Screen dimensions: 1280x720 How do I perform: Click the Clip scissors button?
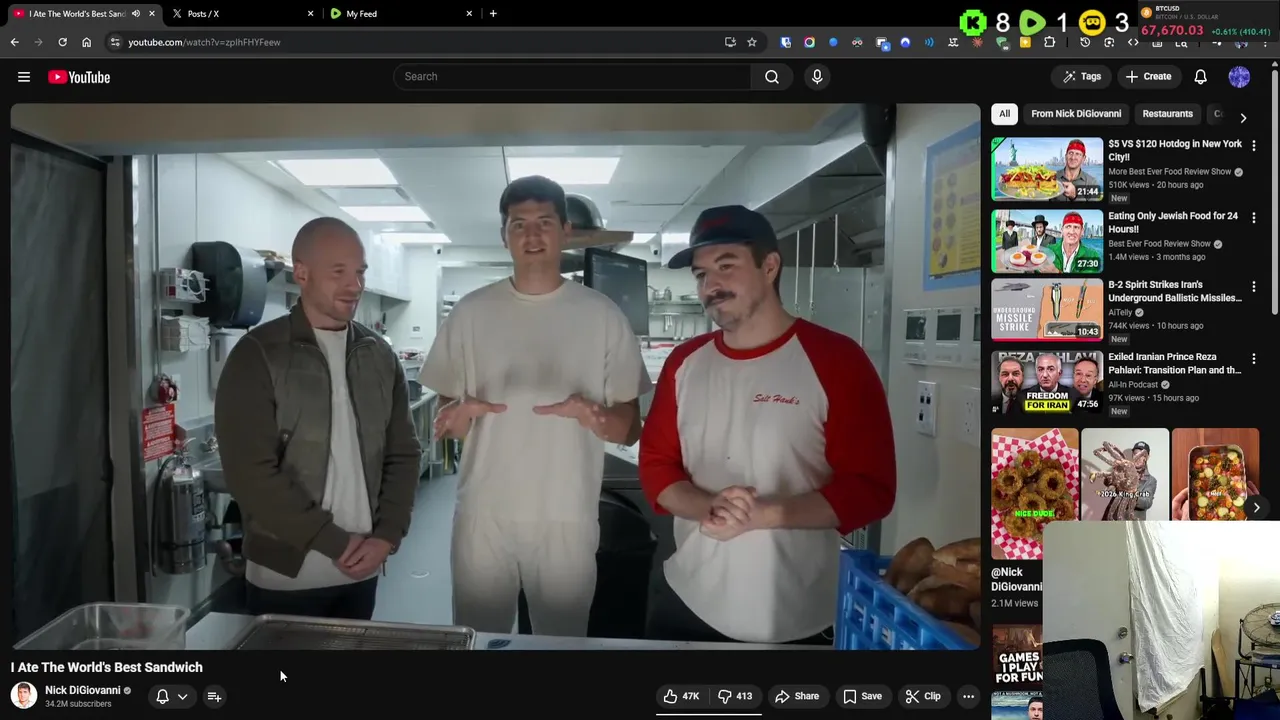923,696
